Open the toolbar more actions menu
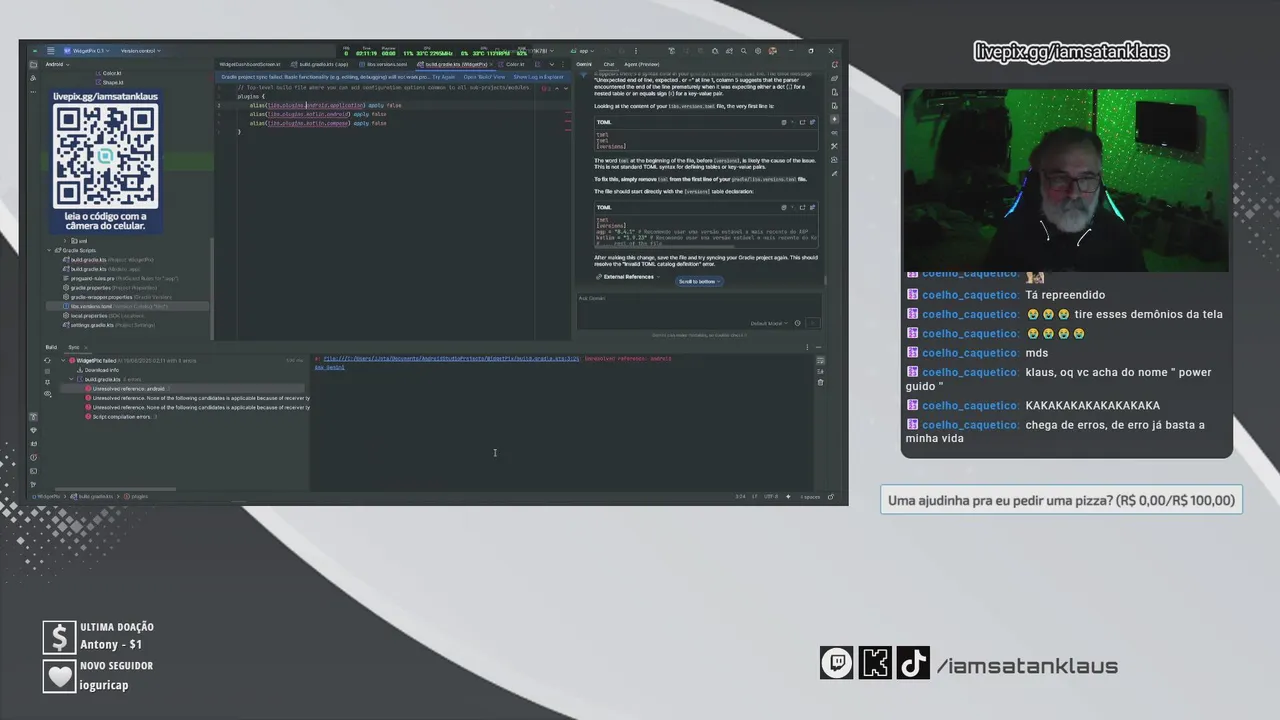The width and height of the screenshot is (1280, 720). [x=636, y=51]
